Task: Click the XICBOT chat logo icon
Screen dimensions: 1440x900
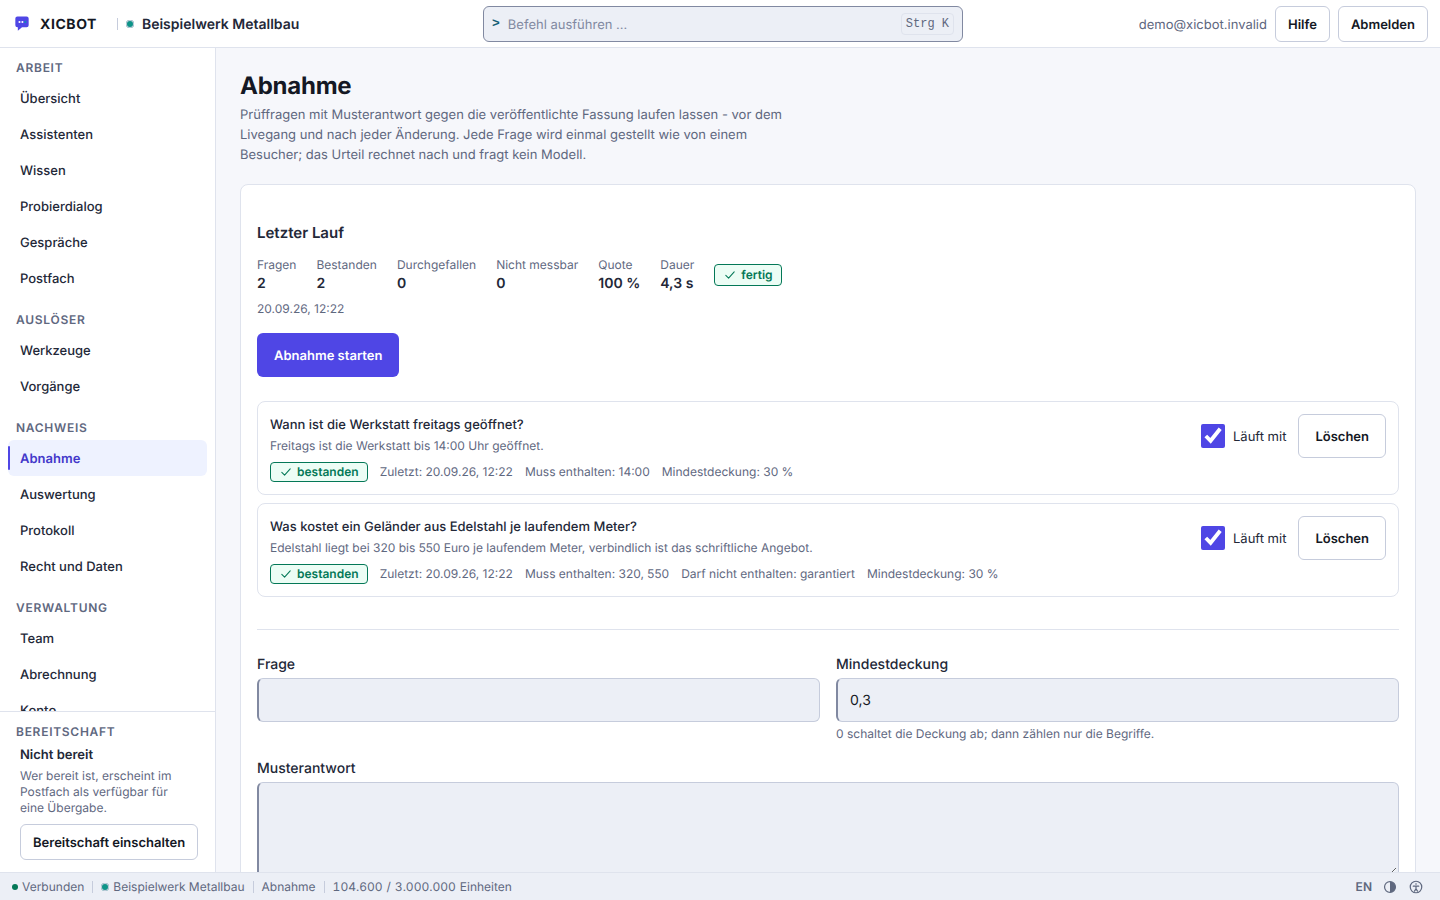Action: 23,24
